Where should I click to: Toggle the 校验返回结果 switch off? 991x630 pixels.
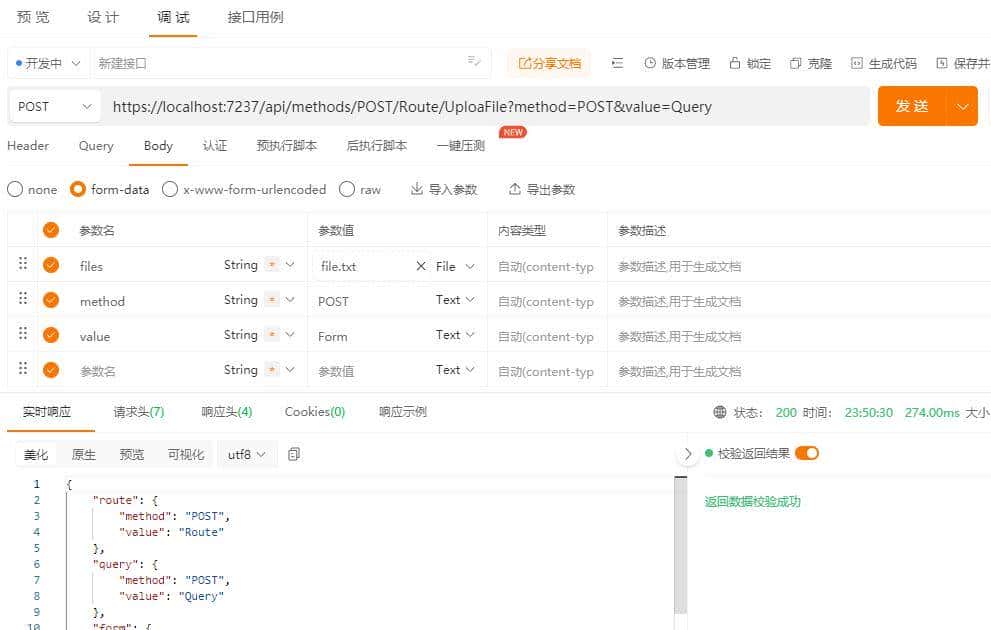tap(807, 452)
